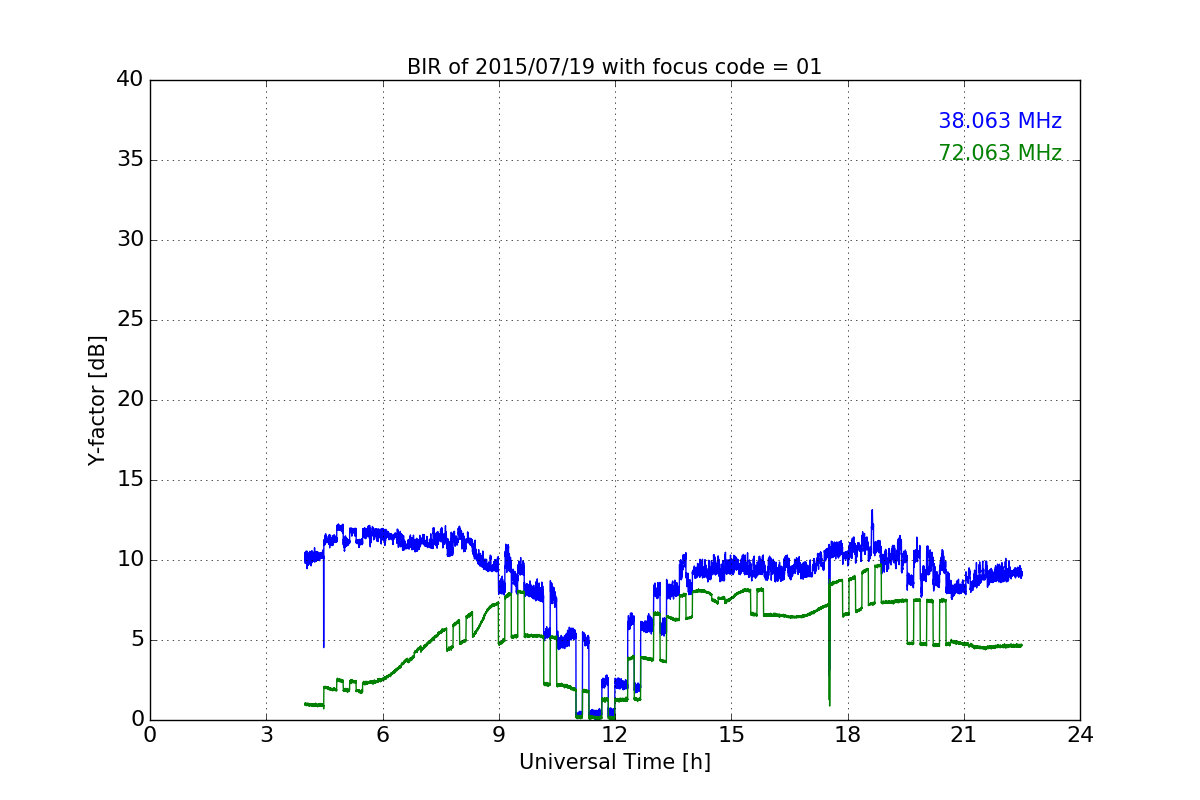The image size is (1200, 800).
Task: Click the y-axis tick label 15
Action: coord(130,480)
